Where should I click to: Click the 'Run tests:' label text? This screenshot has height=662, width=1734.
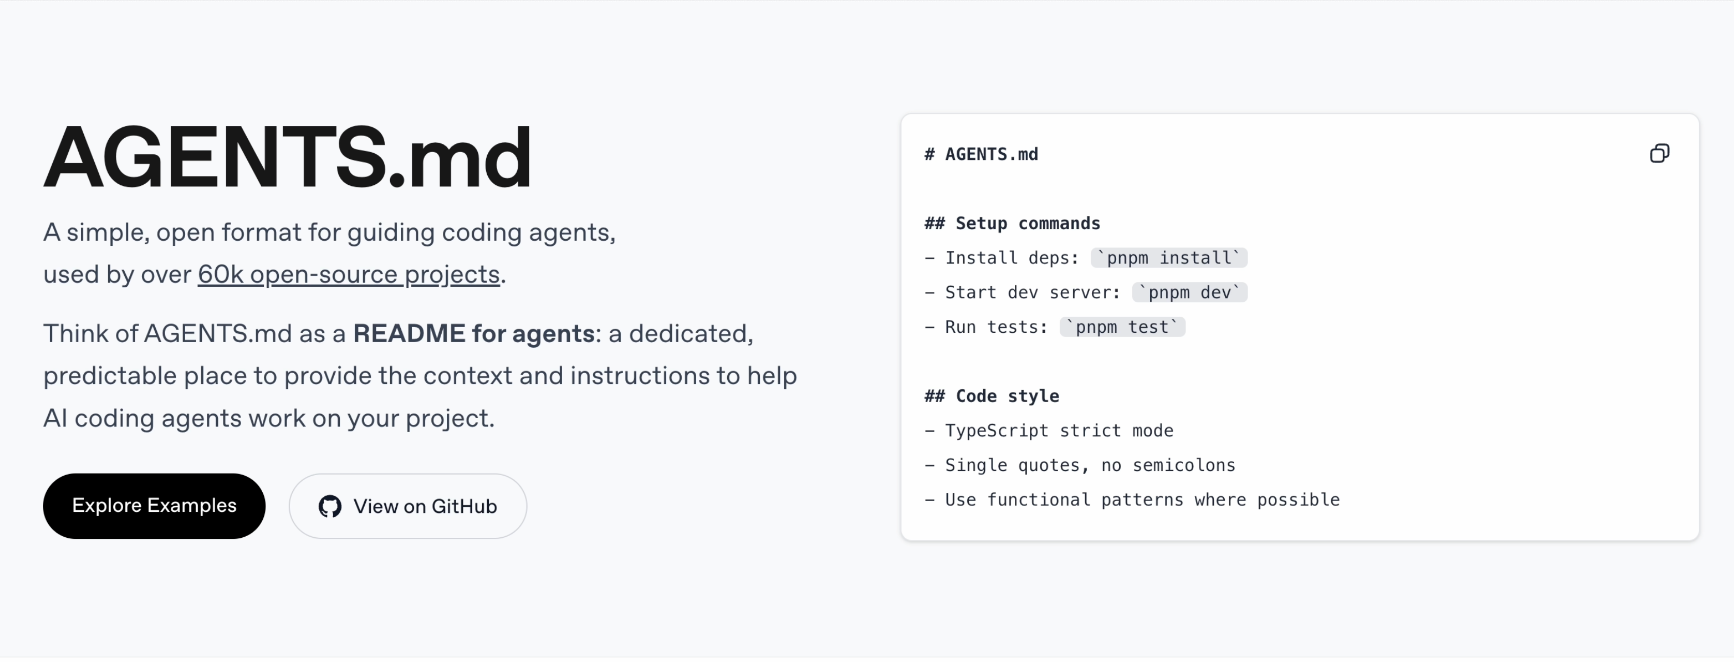(996, 328)
